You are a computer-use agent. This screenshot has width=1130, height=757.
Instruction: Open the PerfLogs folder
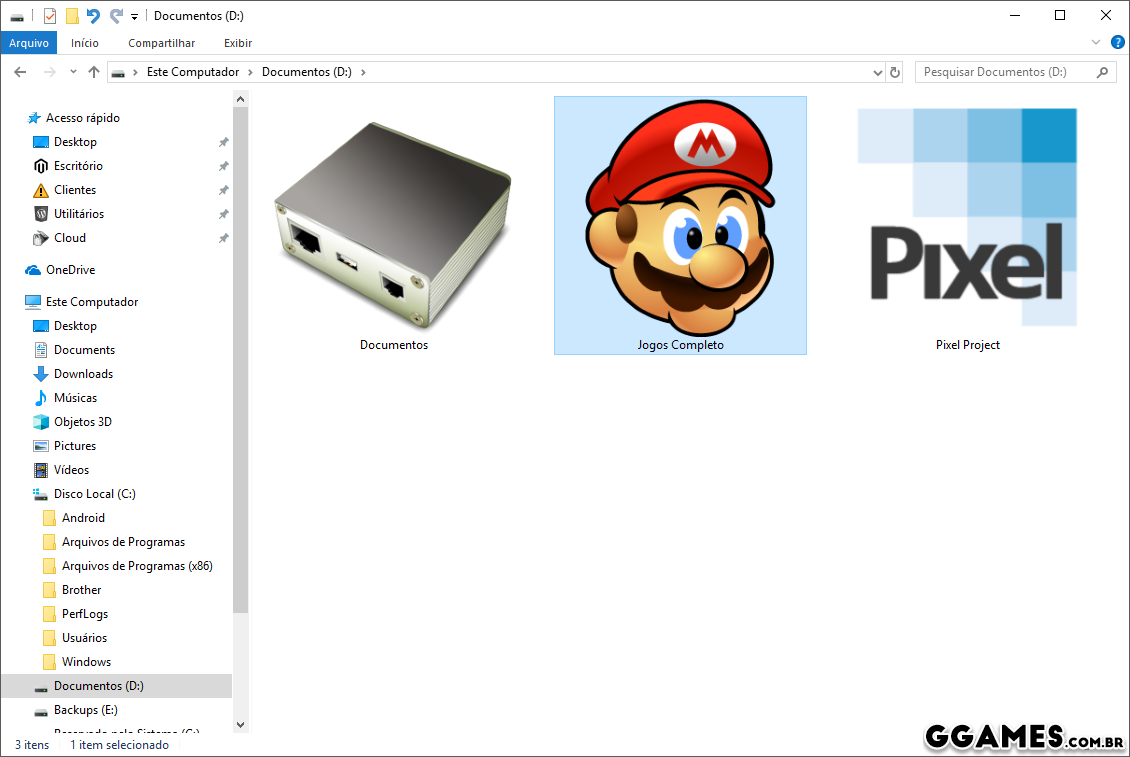point(84,614)
